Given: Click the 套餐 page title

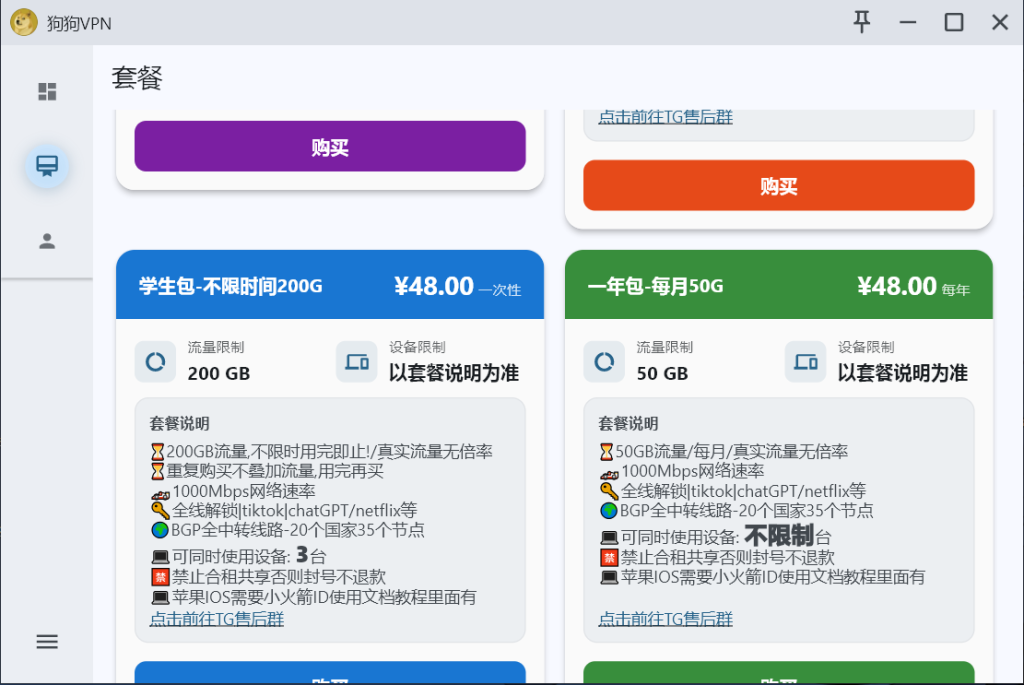Looking at the screenshot, I should pyautogui.click(x=136, y=78).
